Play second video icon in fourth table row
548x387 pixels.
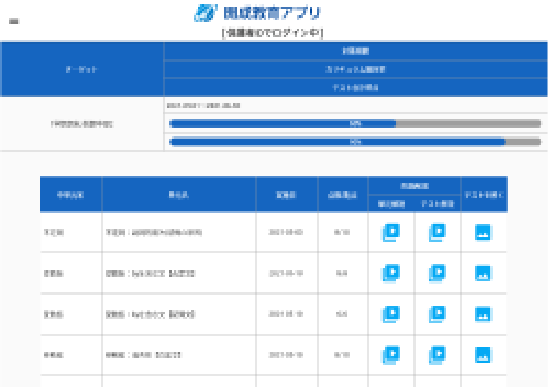click(437, 355)
